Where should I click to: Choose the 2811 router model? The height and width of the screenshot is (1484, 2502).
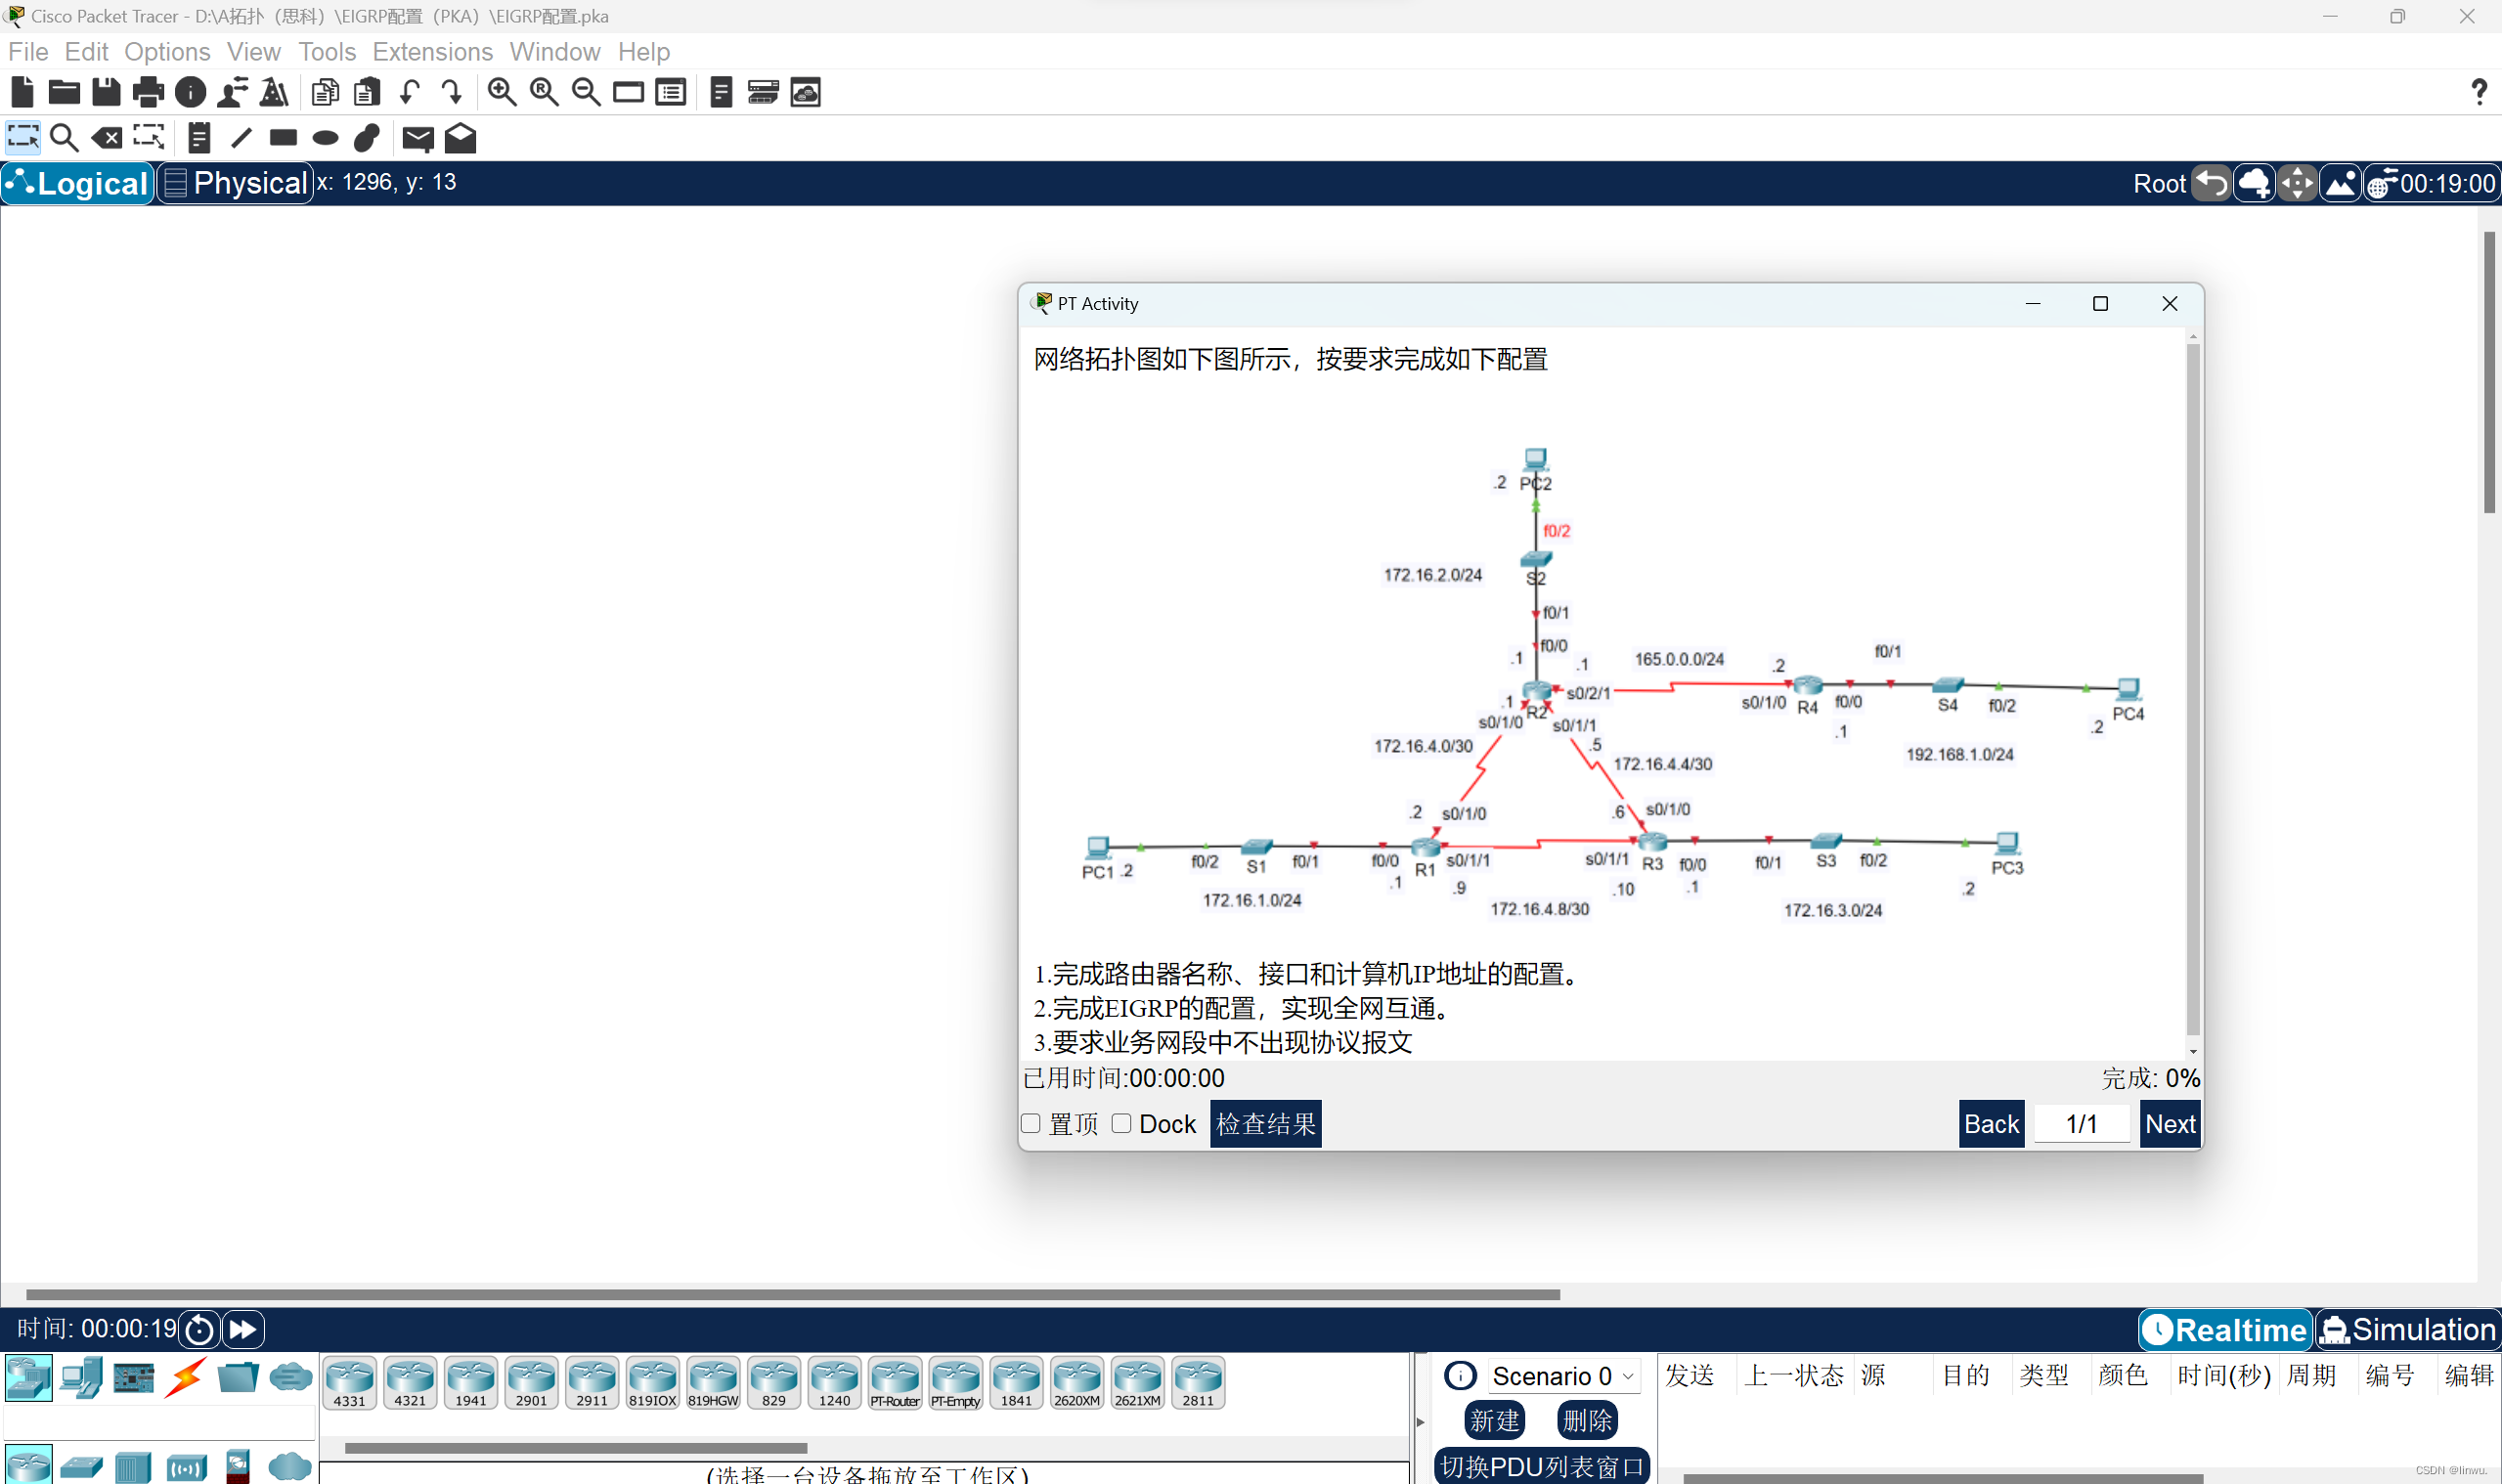[1197, 1381]
